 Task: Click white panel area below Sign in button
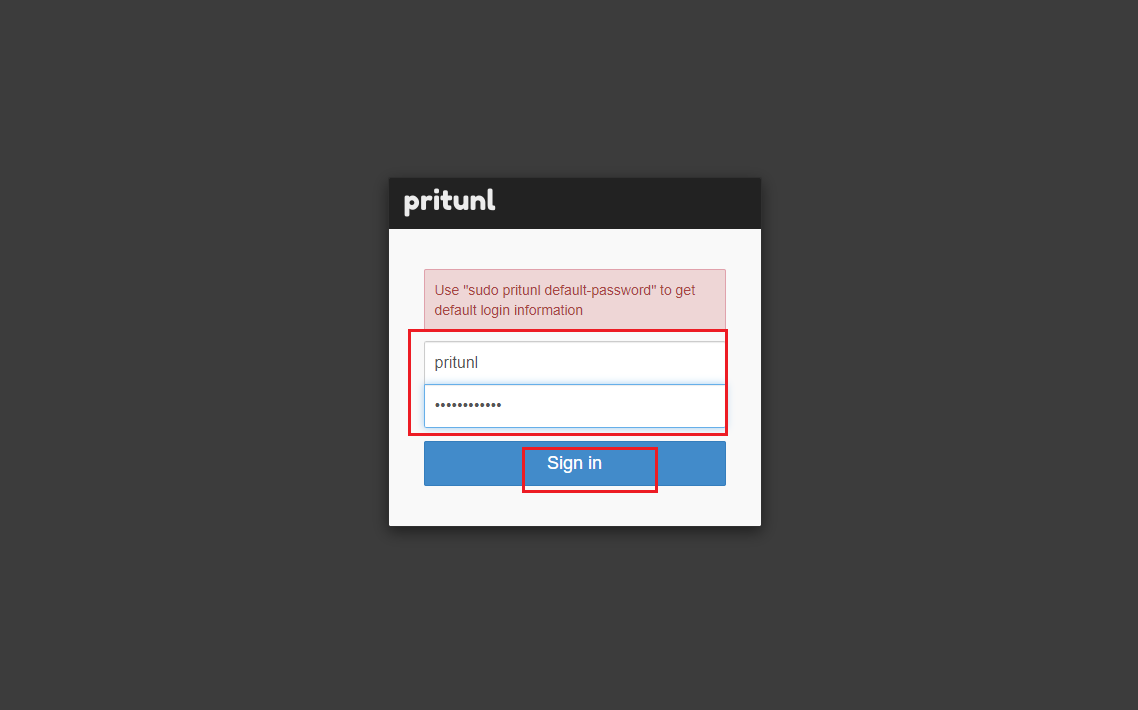click(x=574, y=506)
